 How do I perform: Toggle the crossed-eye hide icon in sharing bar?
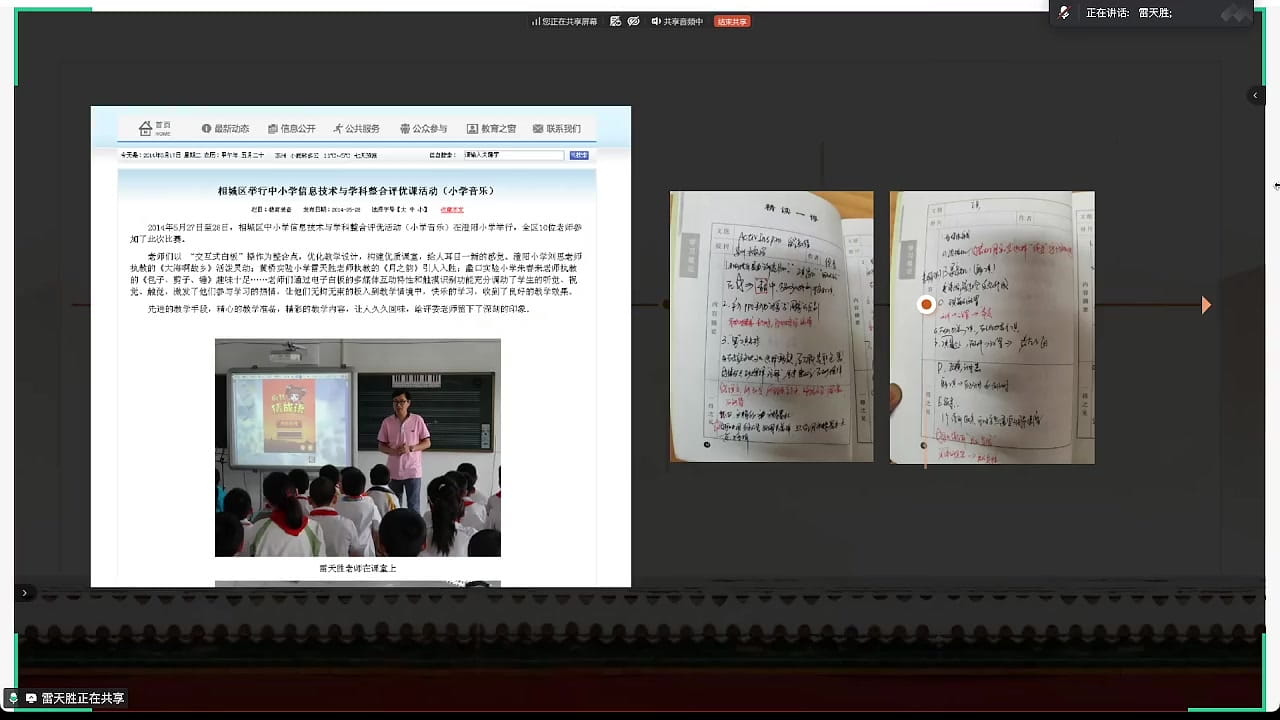[x=634, y=21]
